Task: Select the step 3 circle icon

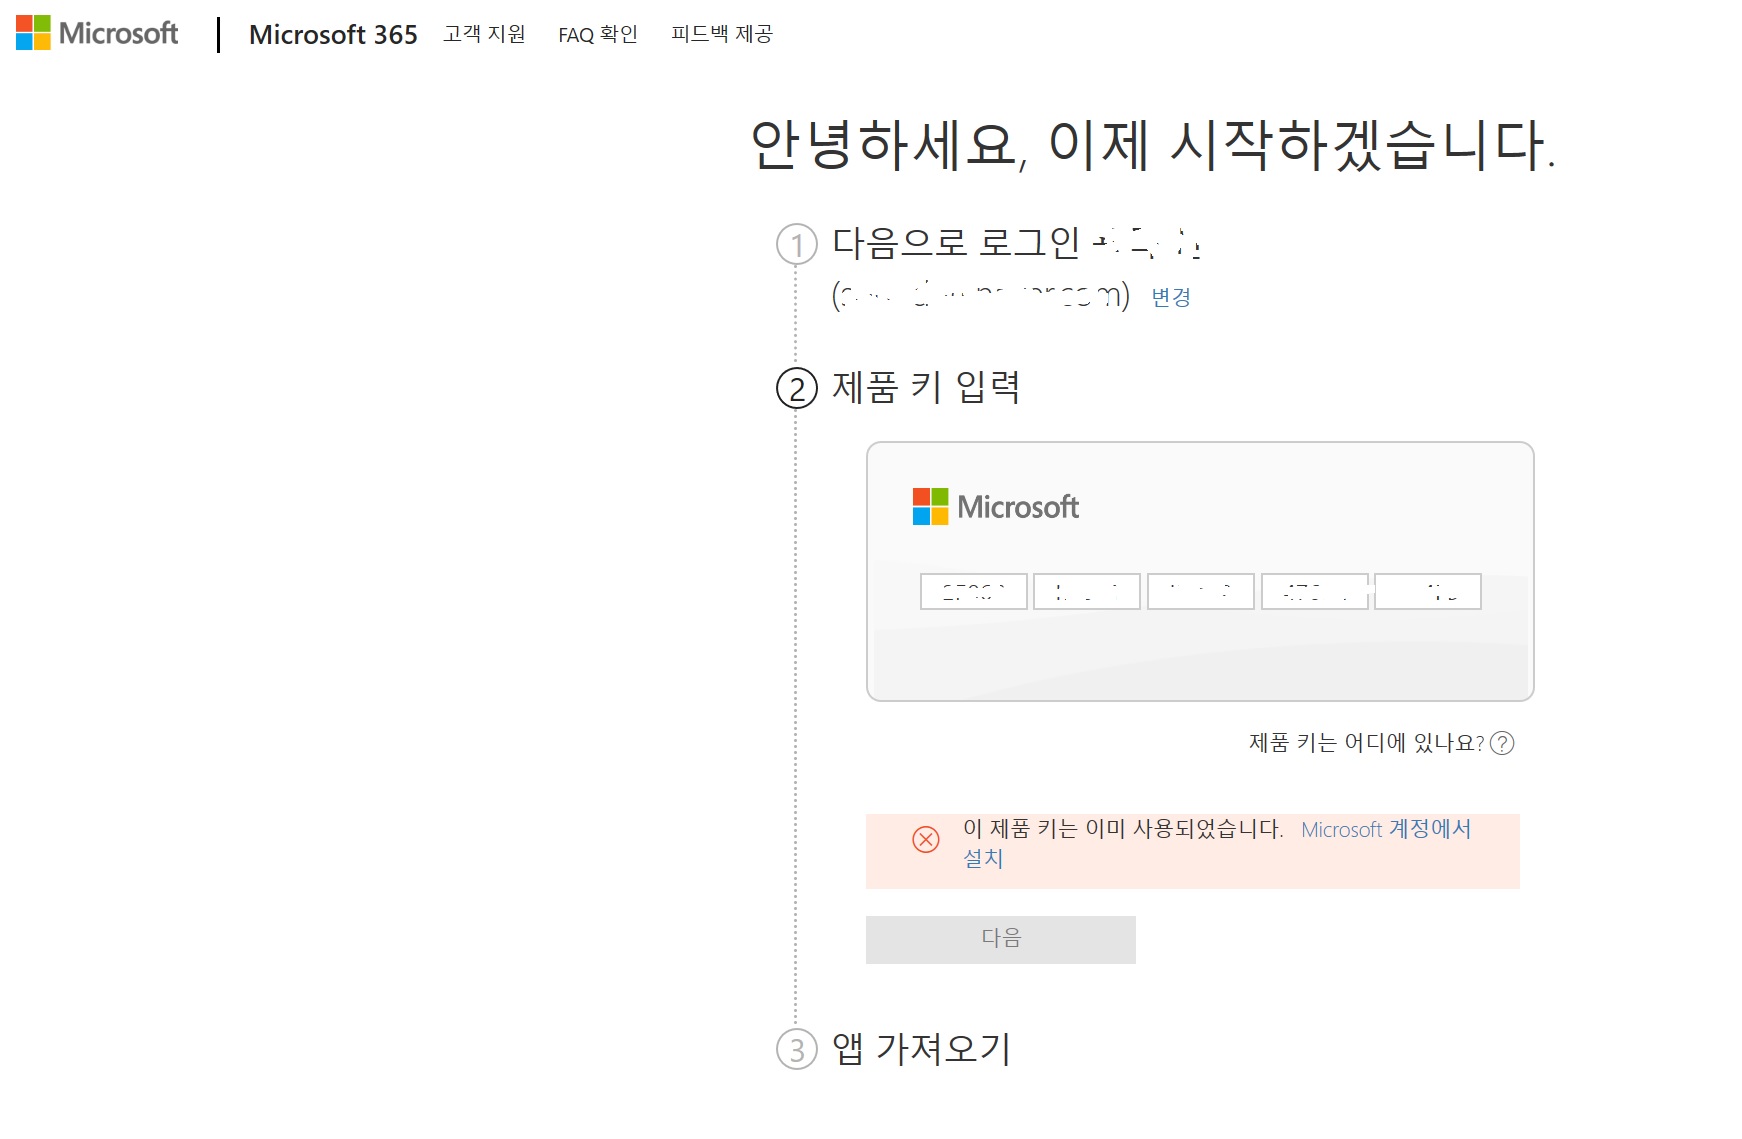Action: tap(797, 1049)
